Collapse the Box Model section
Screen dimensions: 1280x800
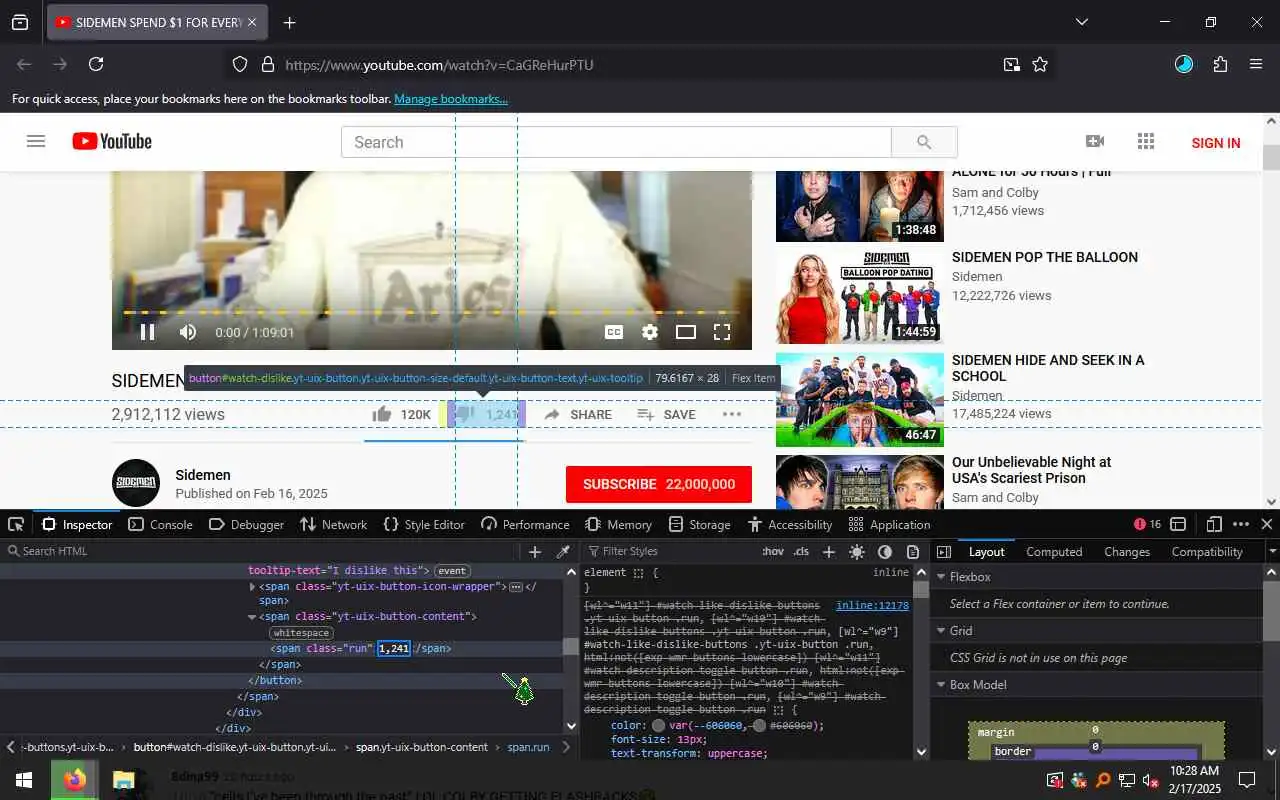pyautogui.click(x=940, y=685)
